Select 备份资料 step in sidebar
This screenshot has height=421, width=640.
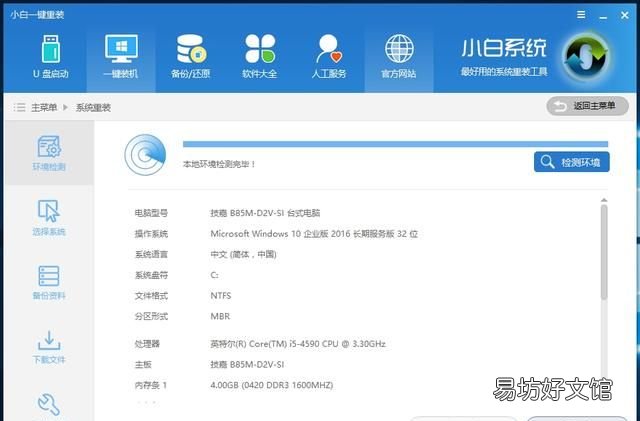pyautogui.click(x=49, y=283)
